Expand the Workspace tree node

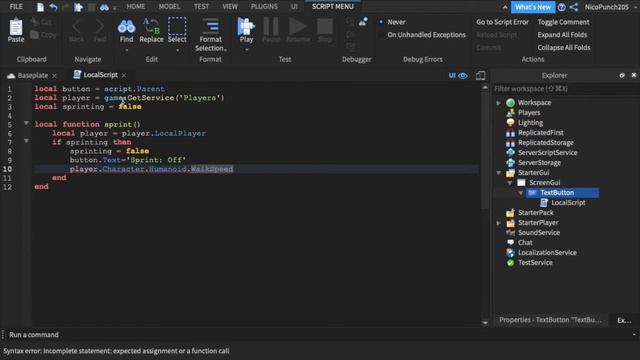[x=498, y=103]
